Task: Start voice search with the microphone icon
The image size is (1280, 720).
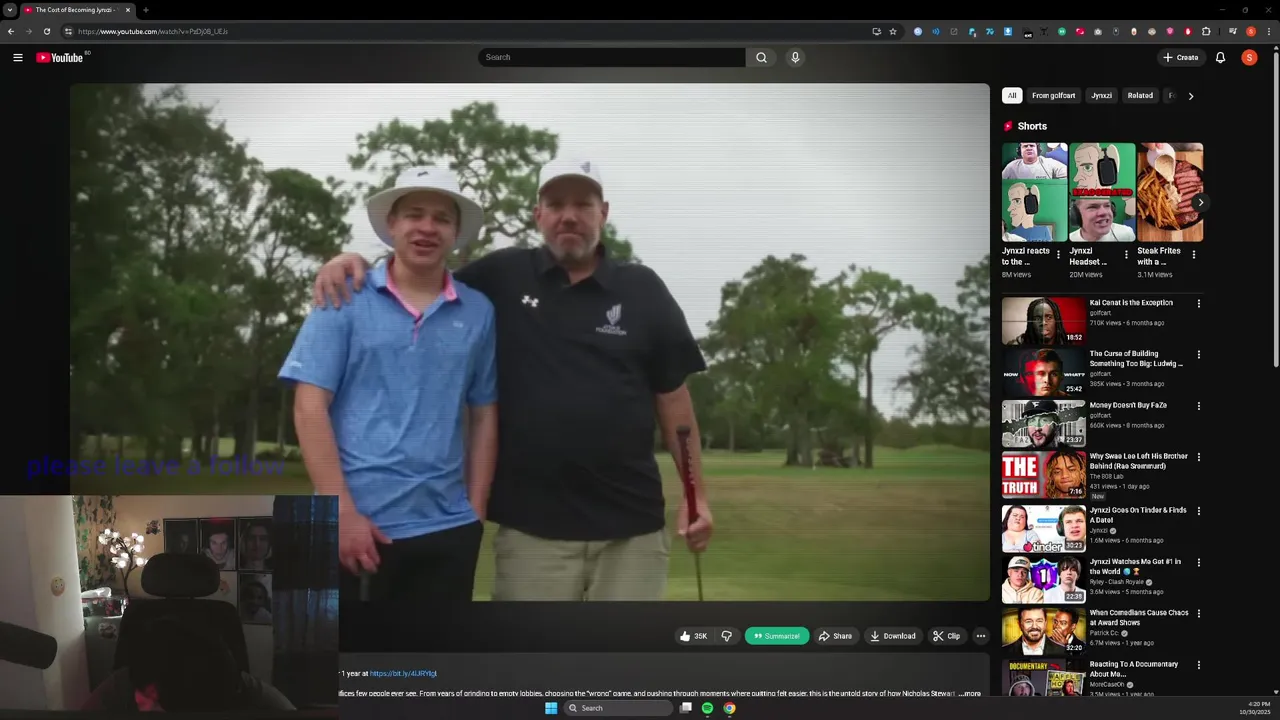Action: click(x=795, y=57)
